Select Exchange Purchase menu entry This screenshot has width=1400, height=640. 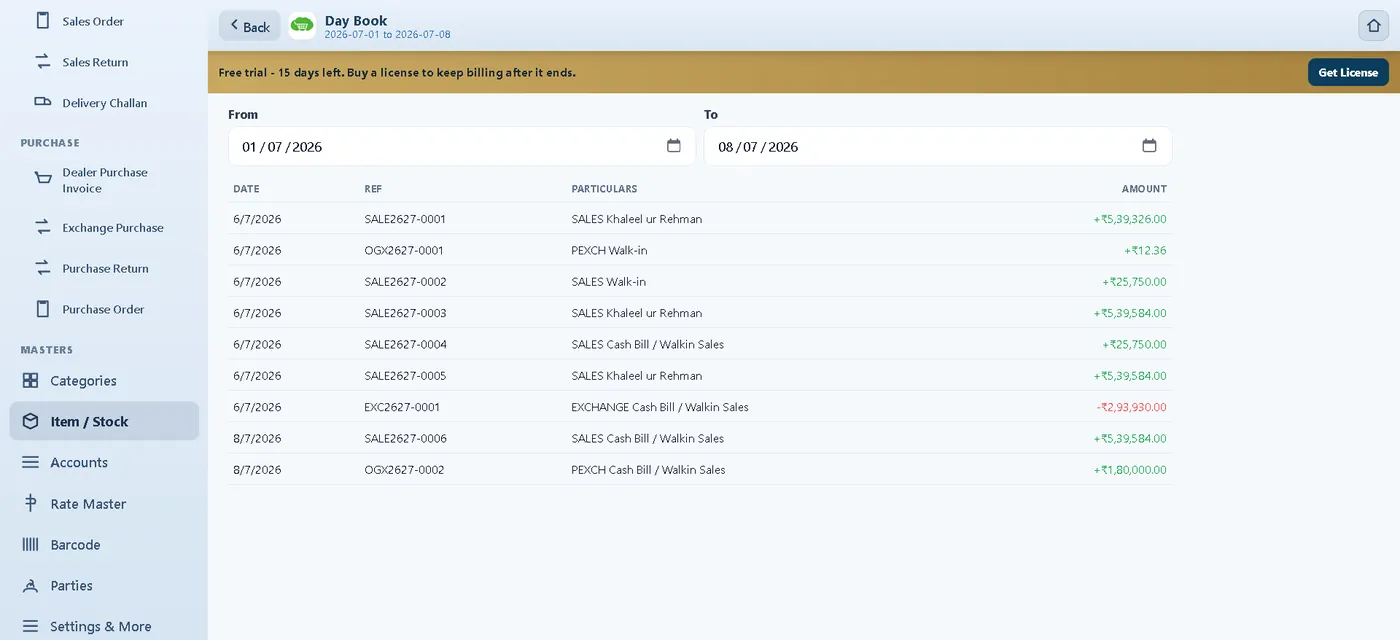pyautogui.click(x=113, y=228)
